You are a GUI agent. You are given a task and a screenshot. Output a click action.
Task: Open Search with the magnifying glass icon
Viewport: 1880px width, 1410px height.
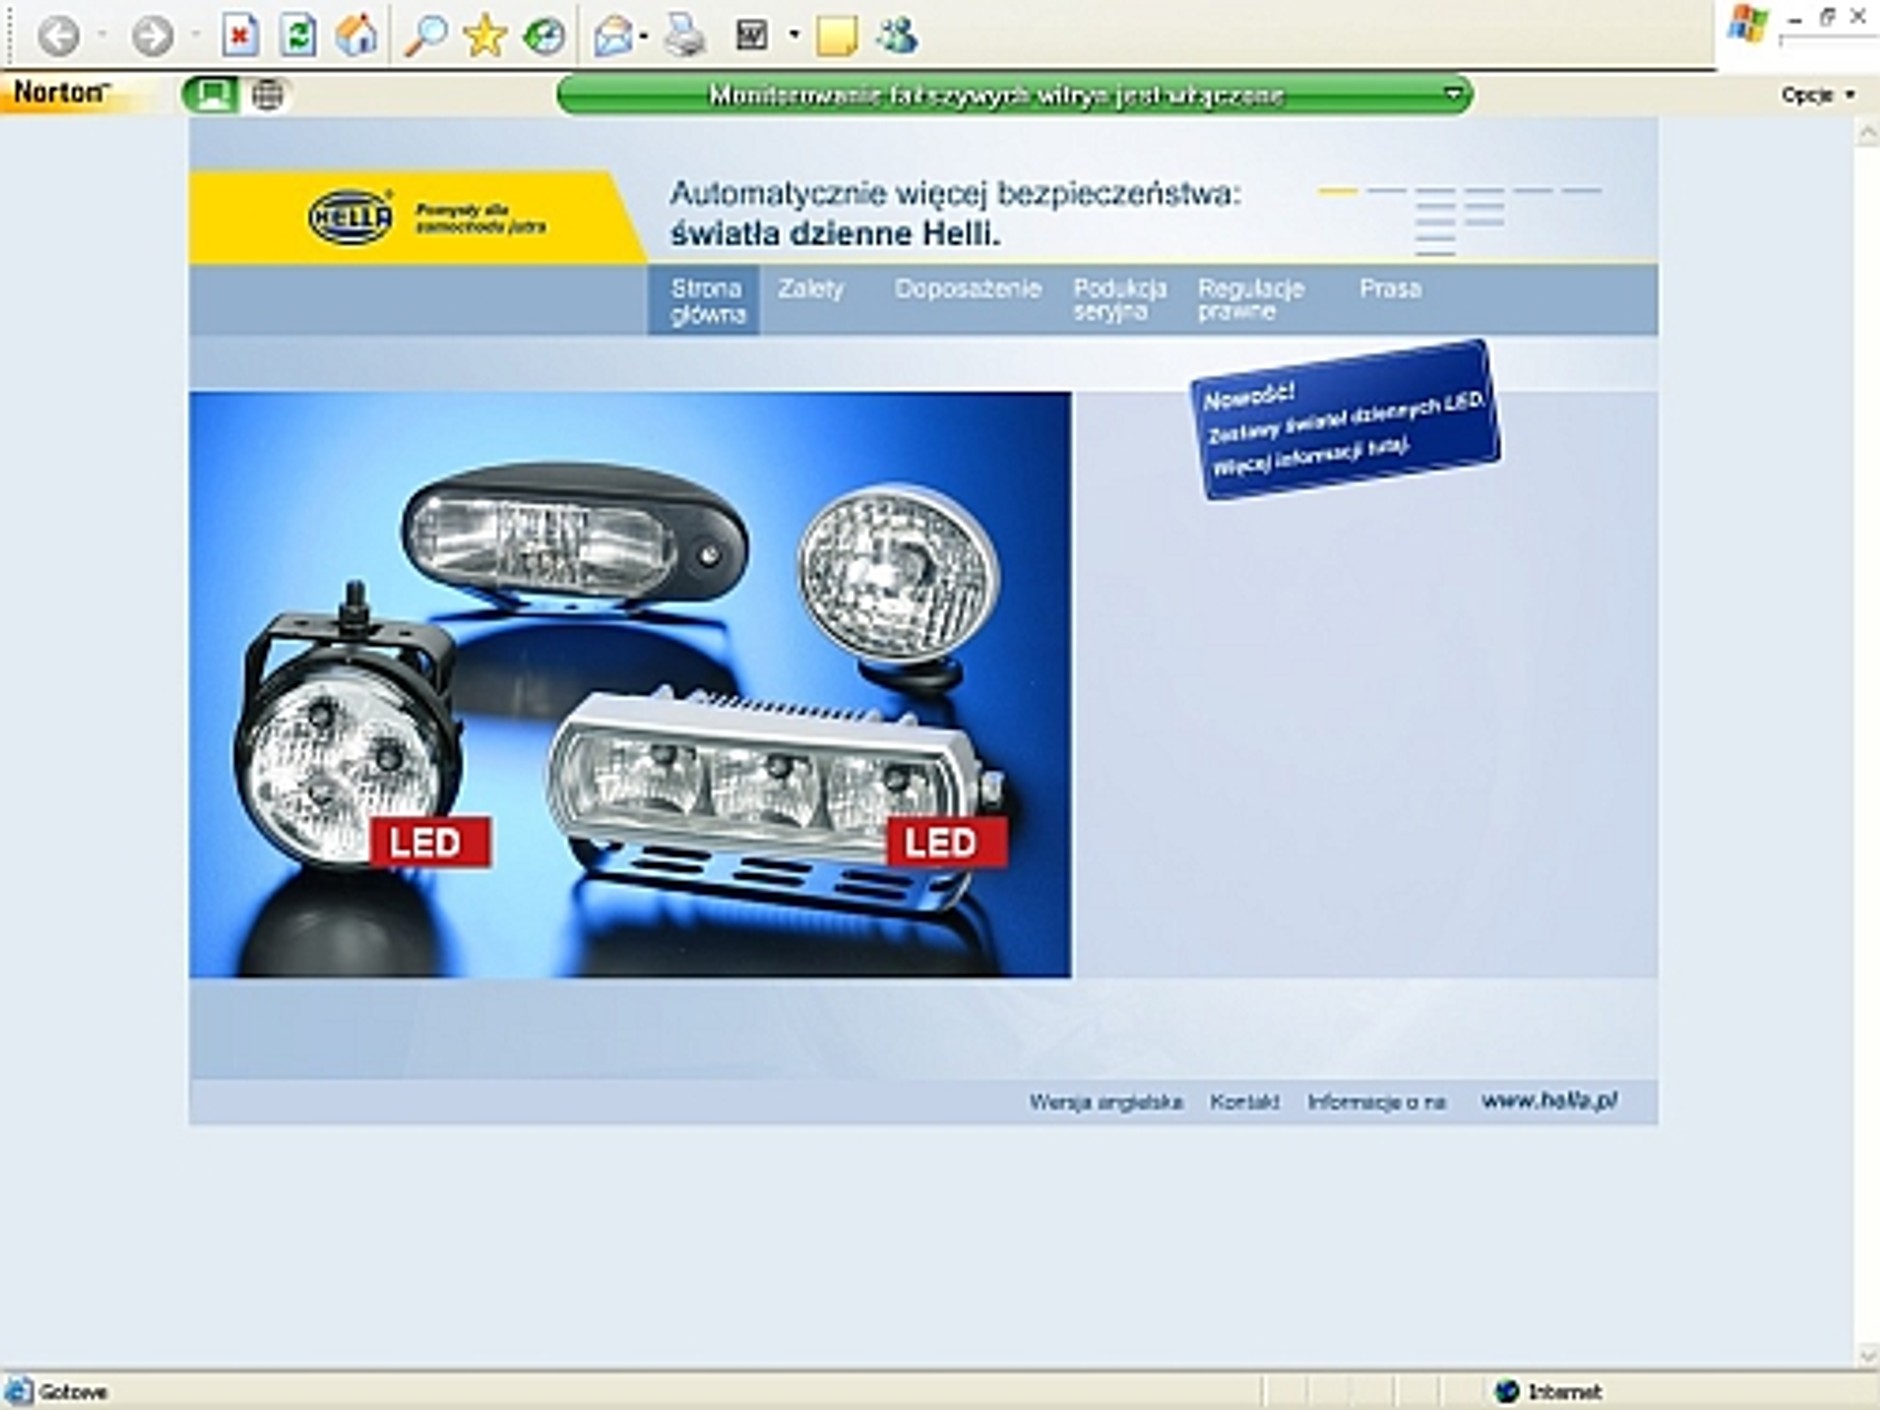tap(426, 37)
